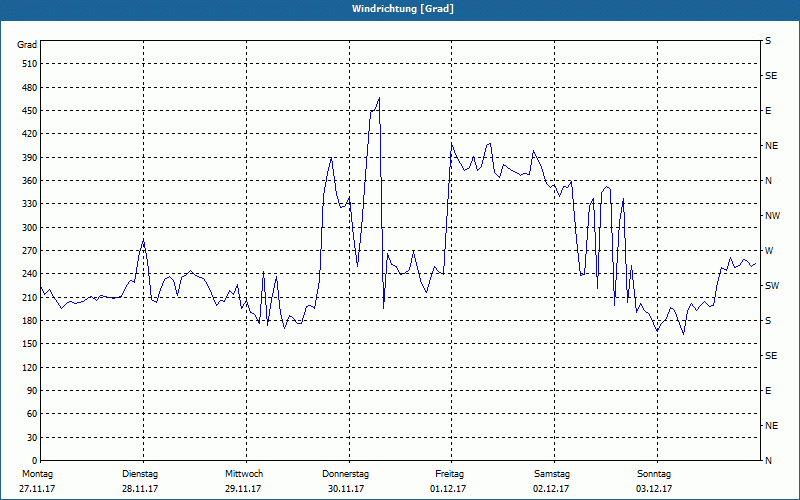800x500 pixels.
Task: Click the N compass label level with 0
Action: click(x=768, y=461)
